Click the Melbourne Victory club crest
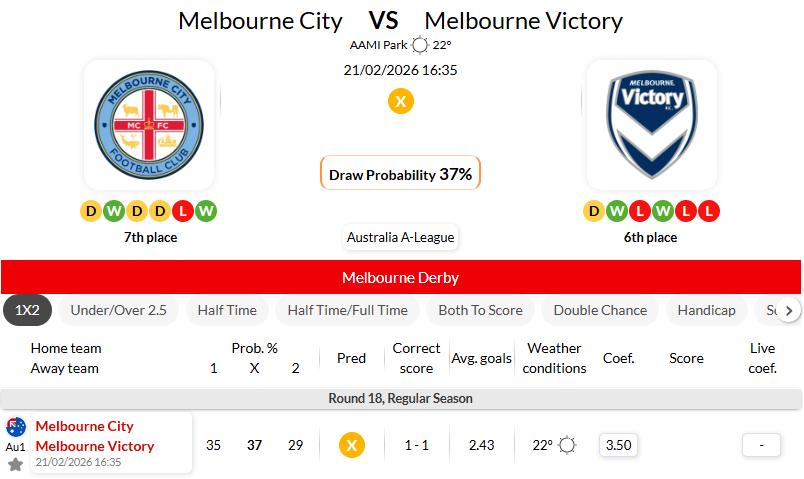 [x=651, y=125]
